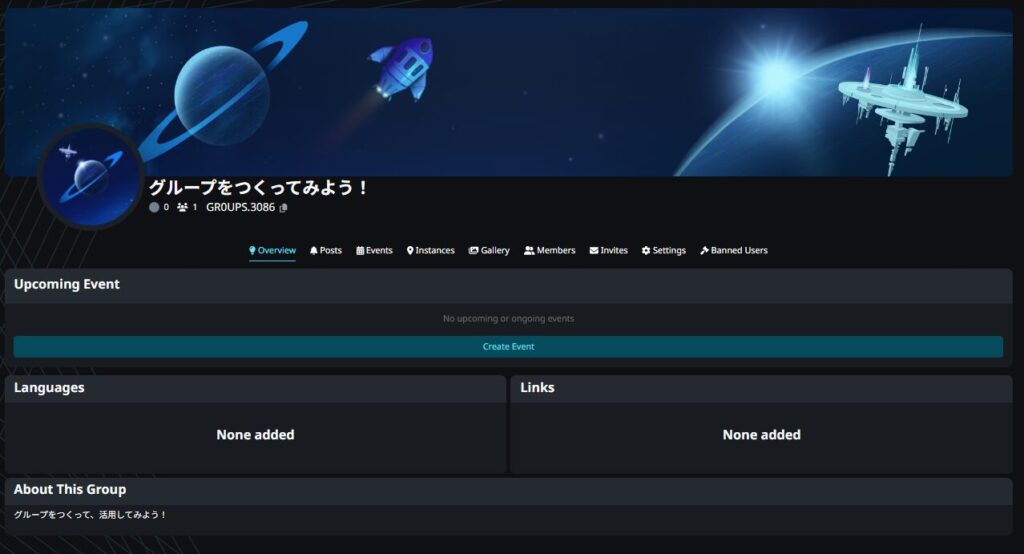This screenshot has width=1024, height=554.
Task: Click the images icon for Gallery
Action: click(x=473, y=251)
